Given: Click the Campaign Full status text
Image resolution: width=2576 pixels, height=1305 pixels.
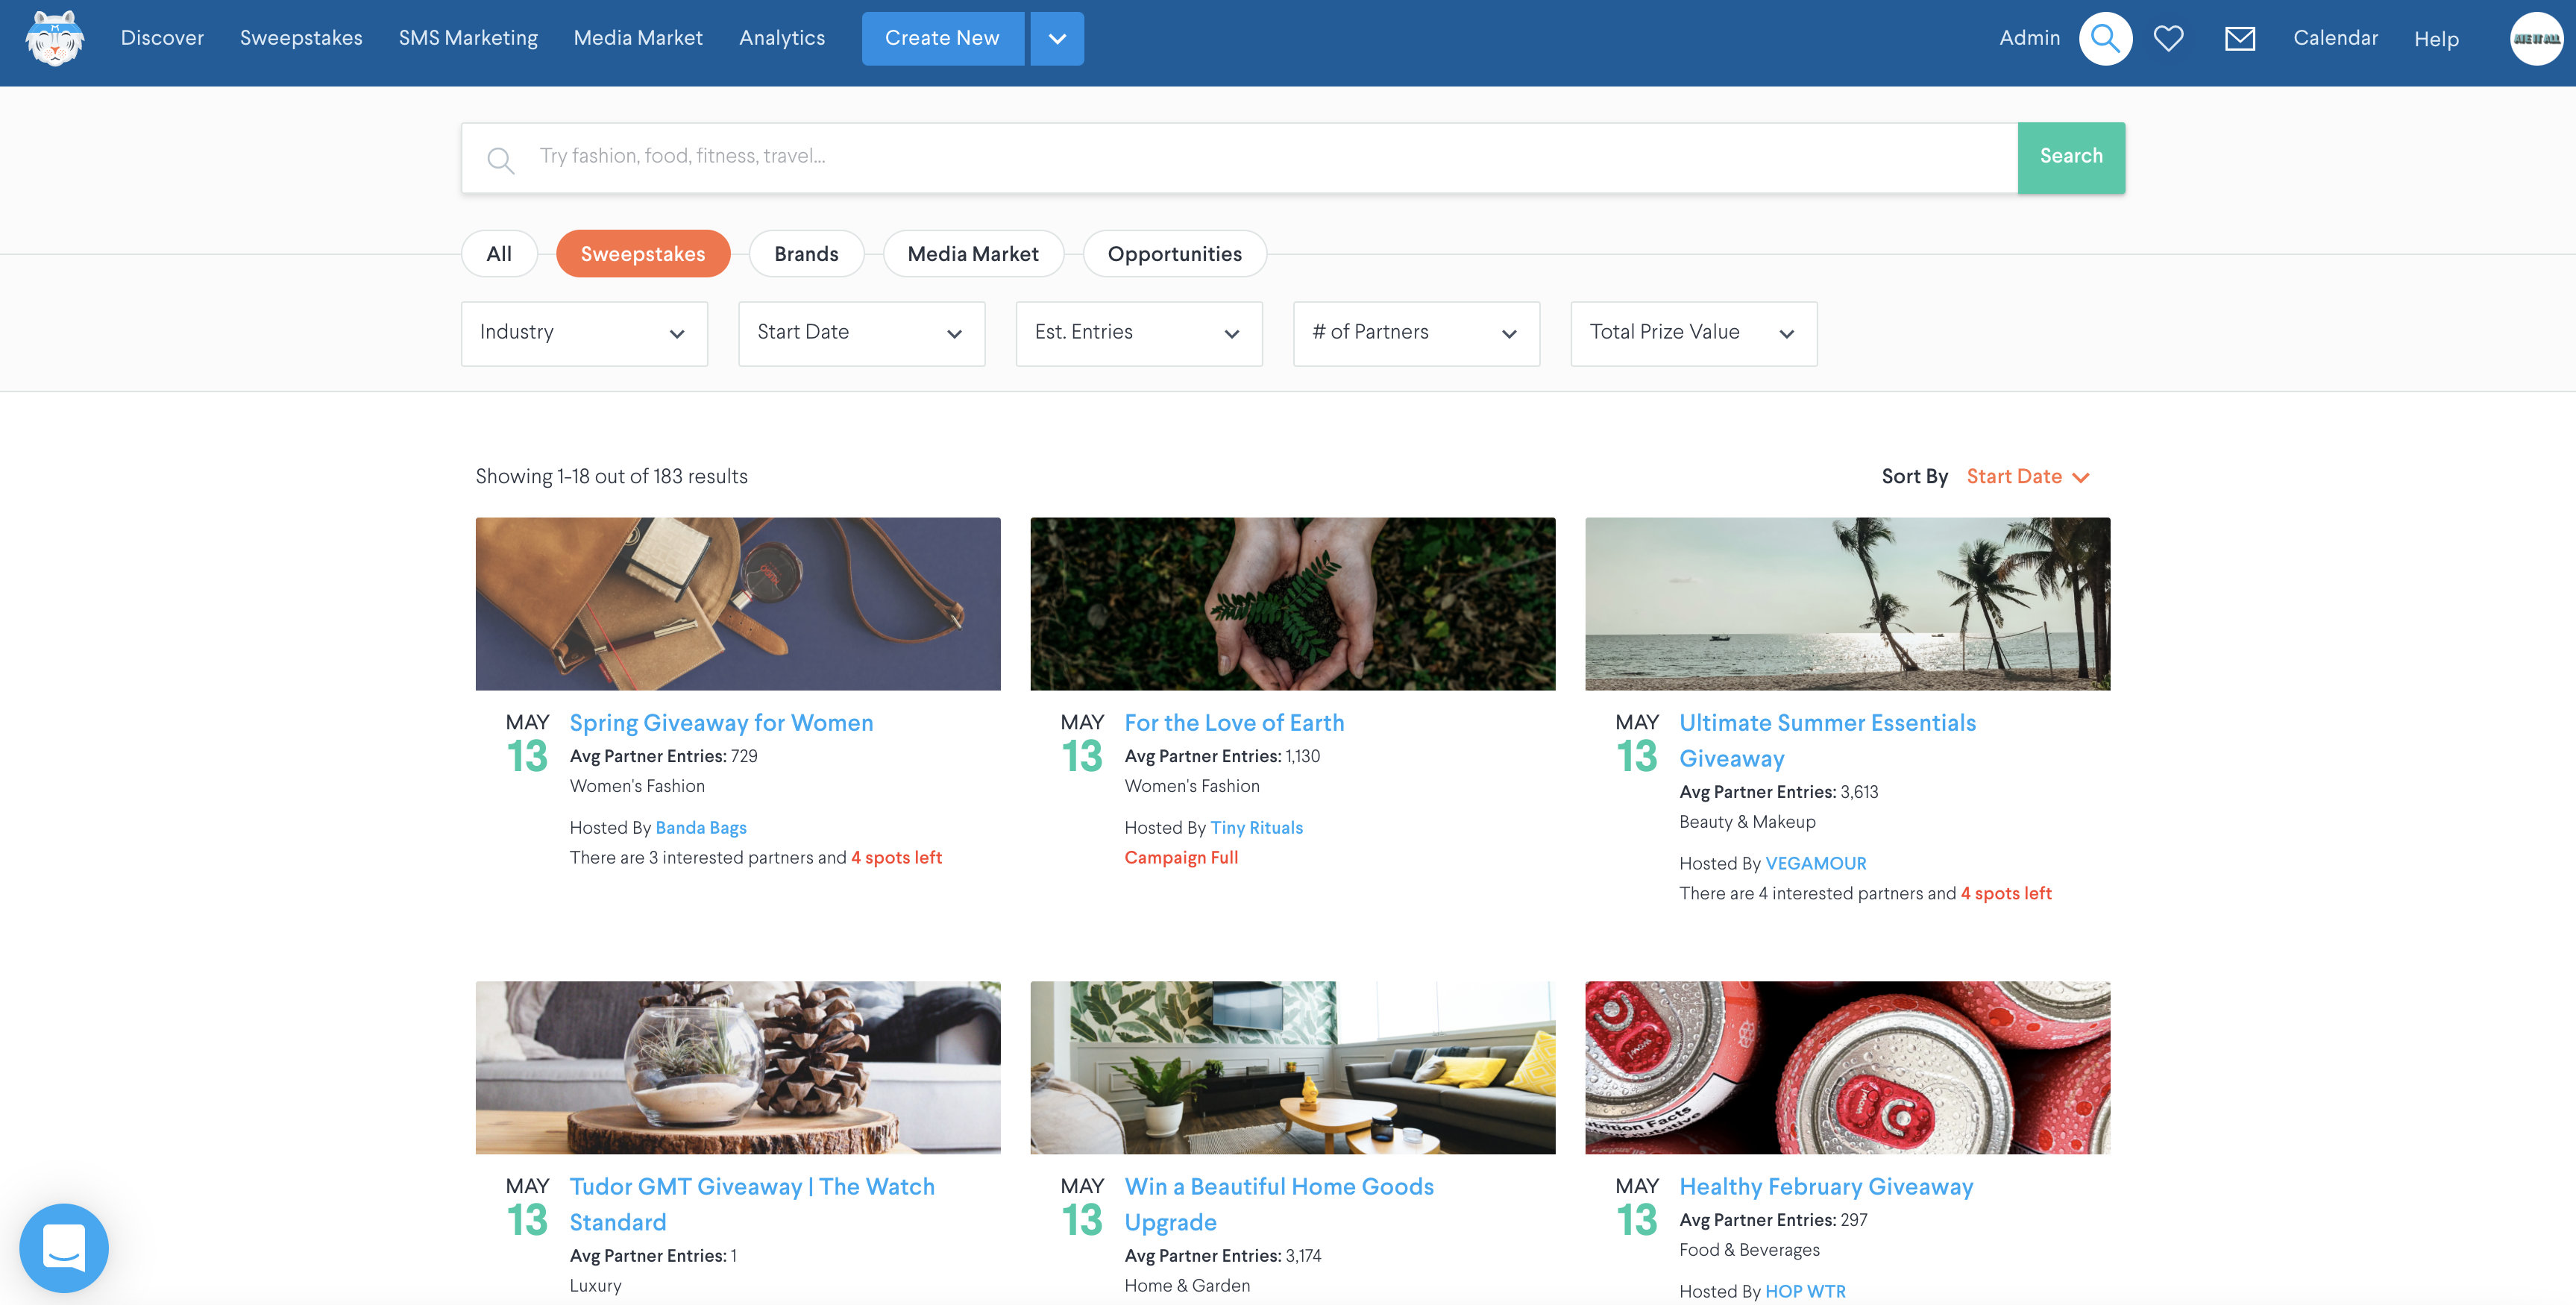Looking at the screenshot, I should [1181, 858].
